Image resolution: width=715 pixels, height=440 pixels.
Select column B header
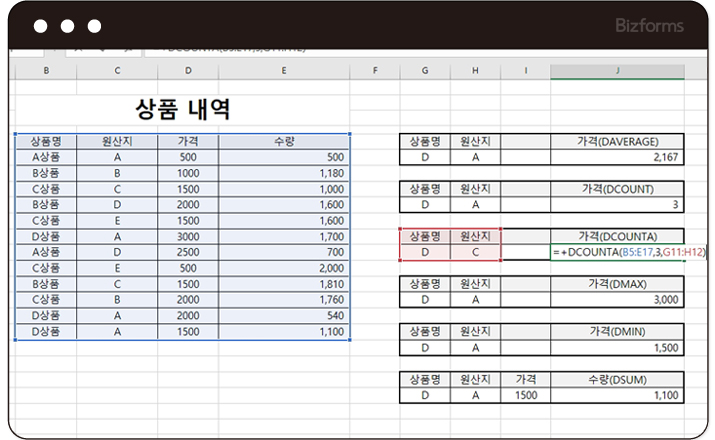46,71
